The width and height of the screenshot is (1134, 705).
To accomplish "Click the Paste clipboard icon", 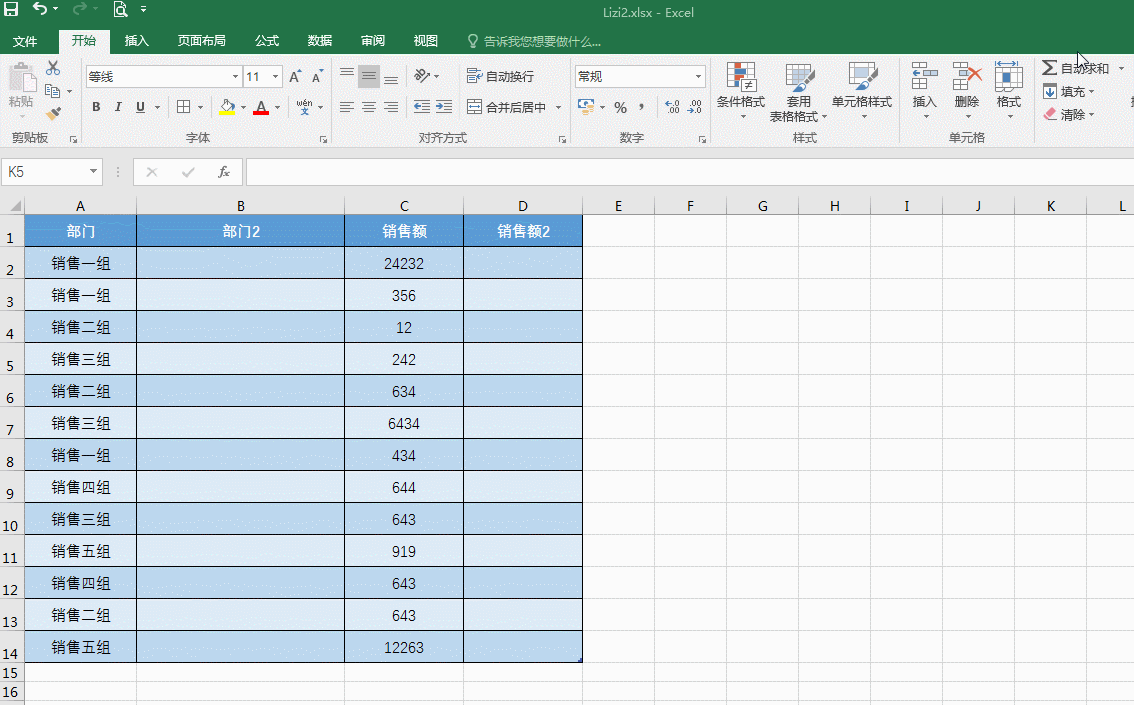I will 22,77.
